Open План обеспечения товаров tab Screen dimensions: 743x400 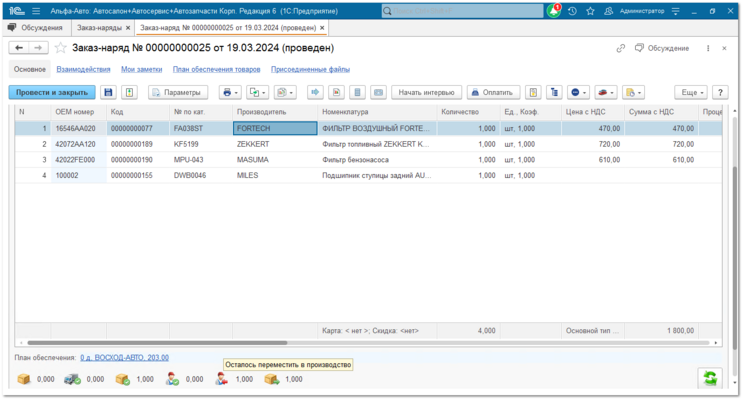tap(217, 69)
